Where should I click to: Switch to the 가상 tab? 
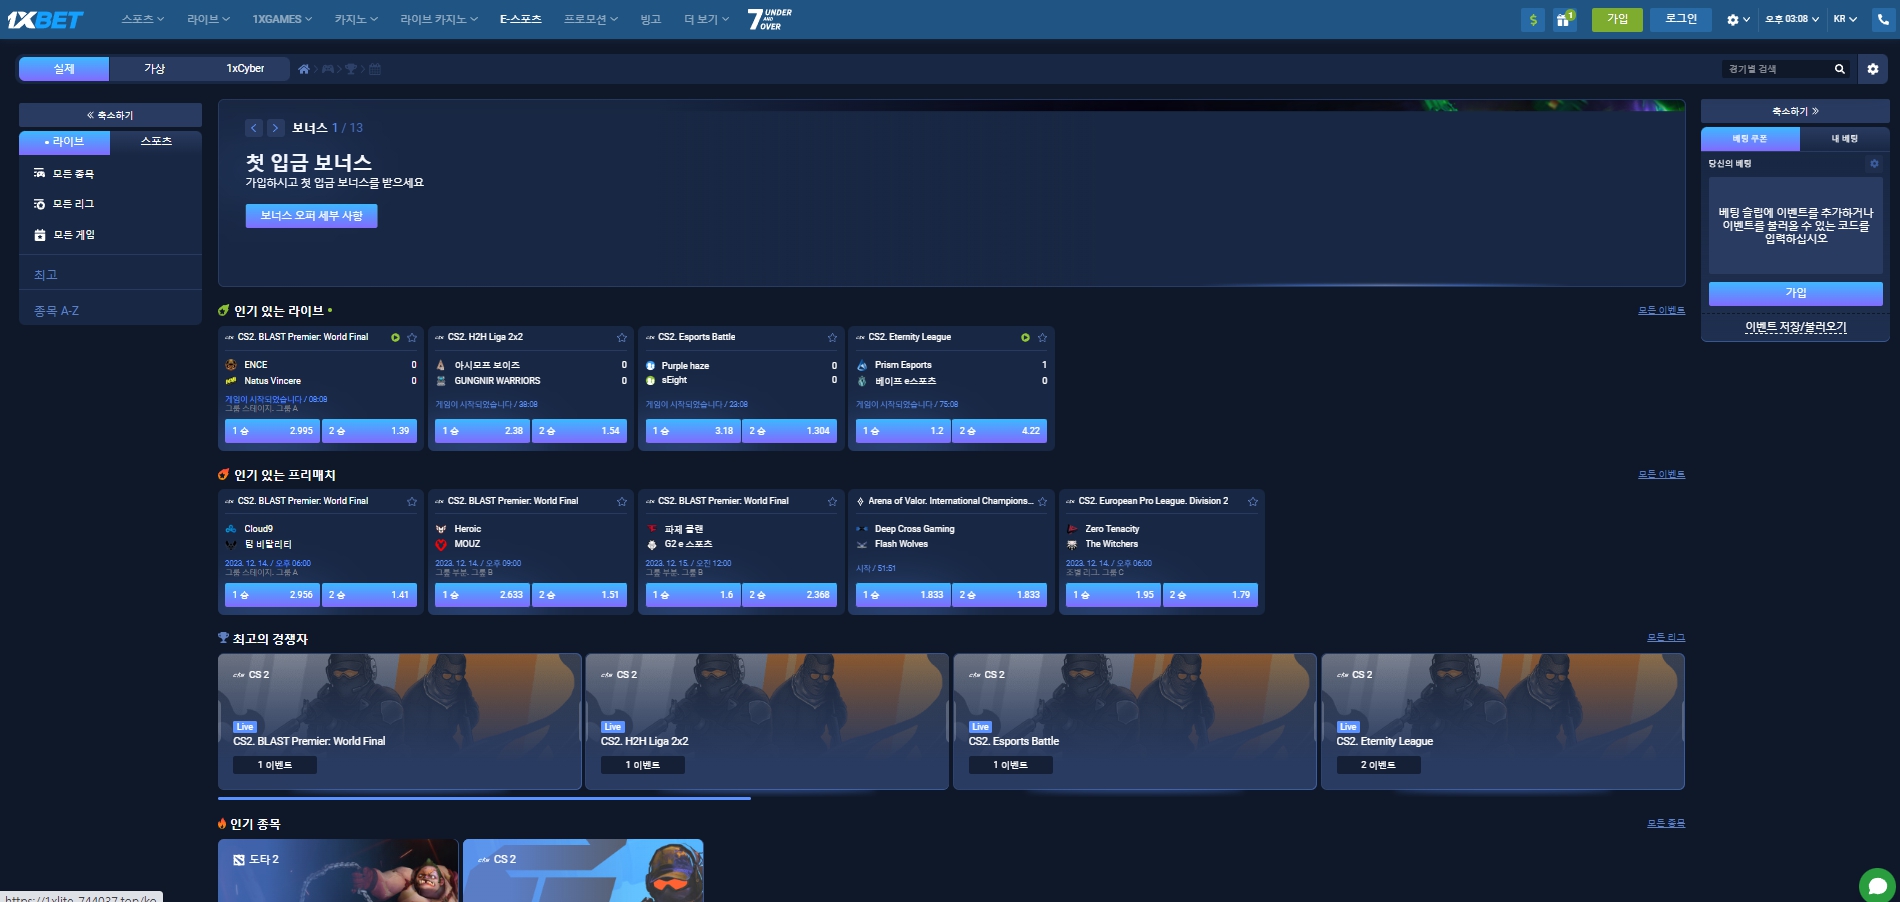[154, 69]
